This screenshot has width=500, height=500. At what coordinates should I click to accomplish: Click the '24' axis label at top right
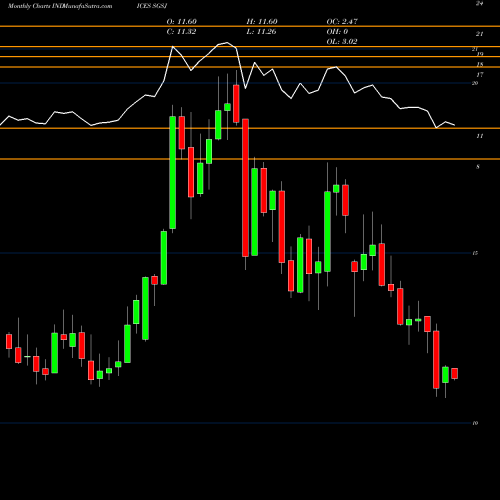[480, 4]
